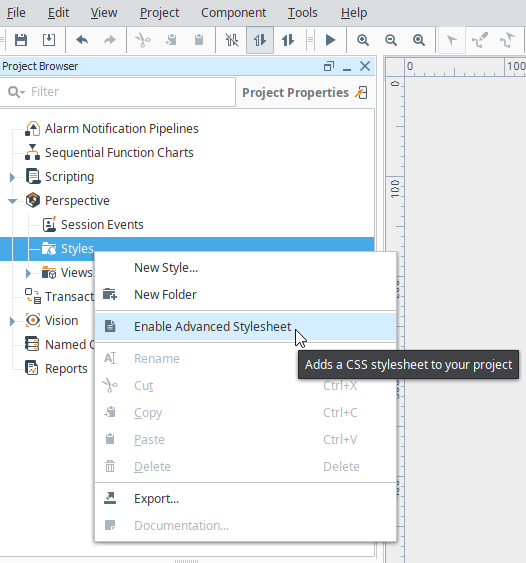This screenshot has width=526, height=563.
Task: Open the View menu
Action: [104, 13]
